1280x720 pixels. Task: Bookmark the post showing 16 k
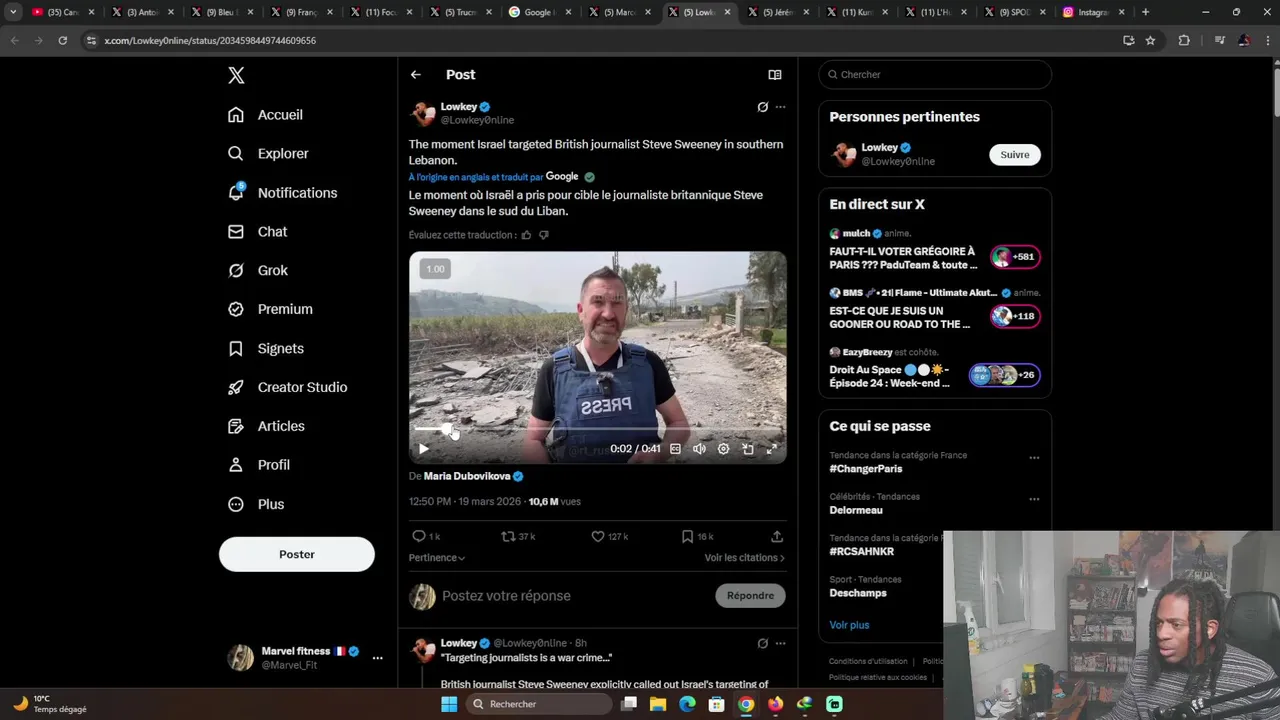point(697,537)
